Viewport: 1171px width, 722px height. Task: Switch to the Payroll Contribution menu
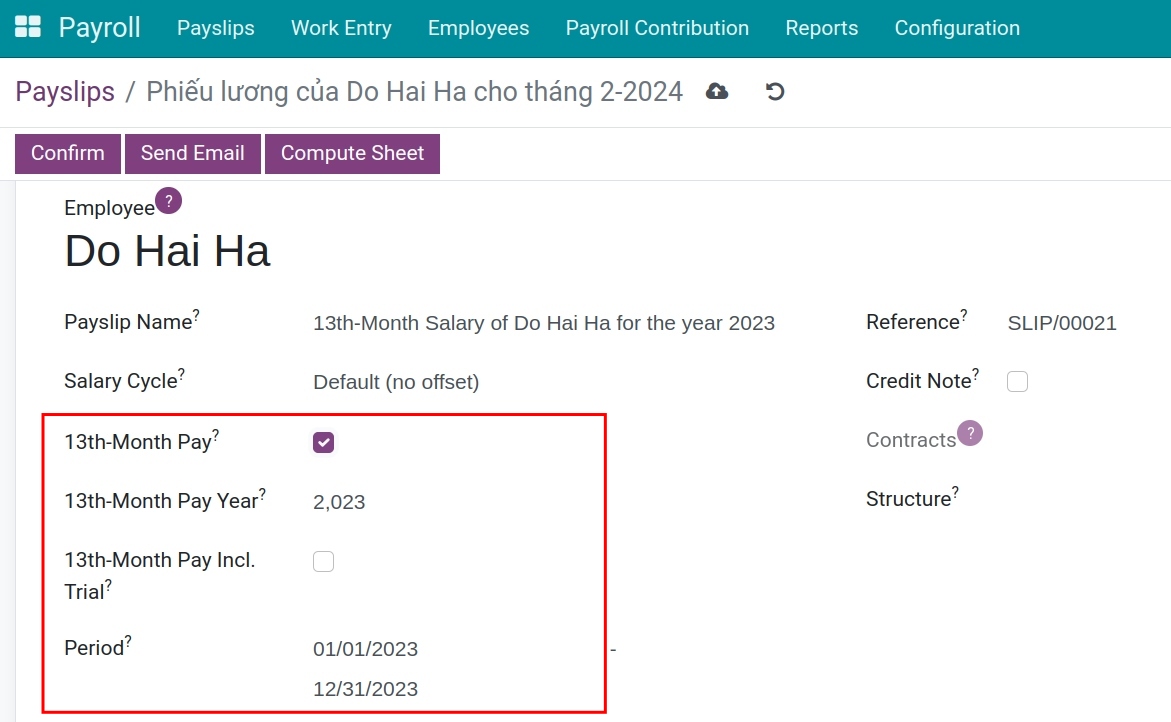point(656,28)
